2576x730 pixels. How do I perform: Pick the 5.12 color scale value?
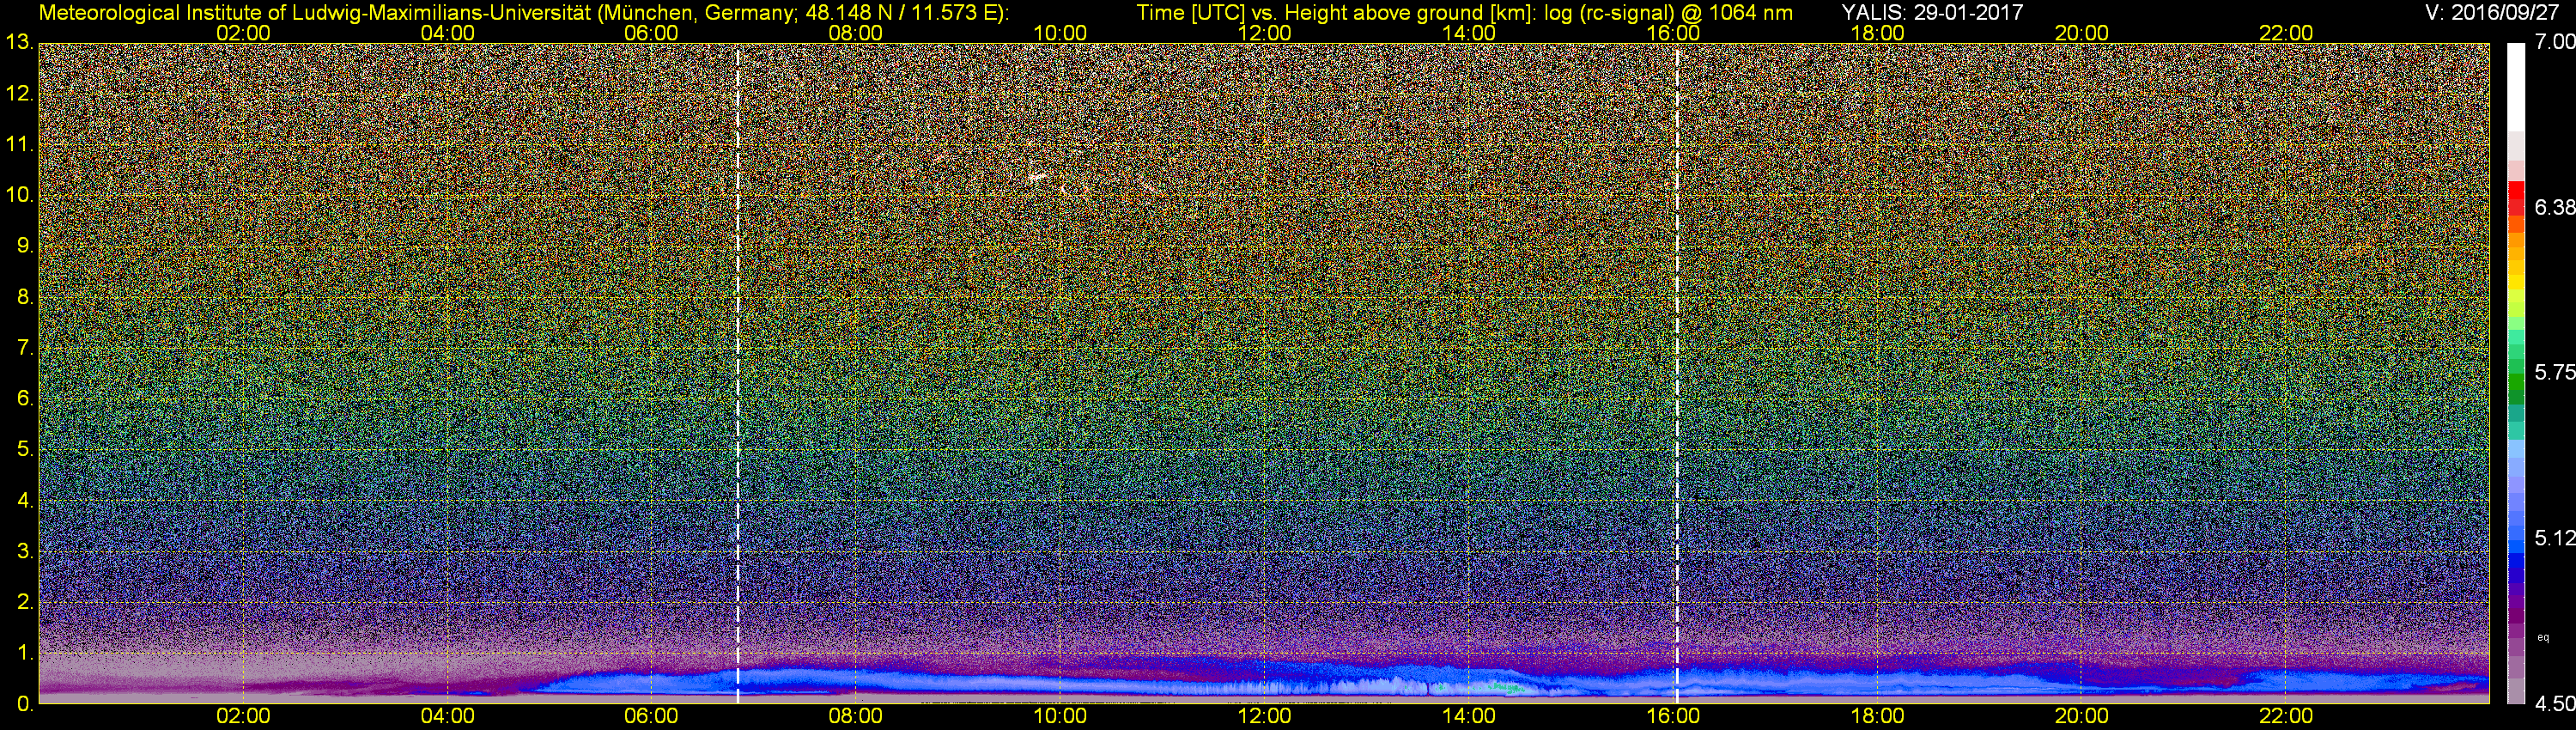tap(2555, 539)
